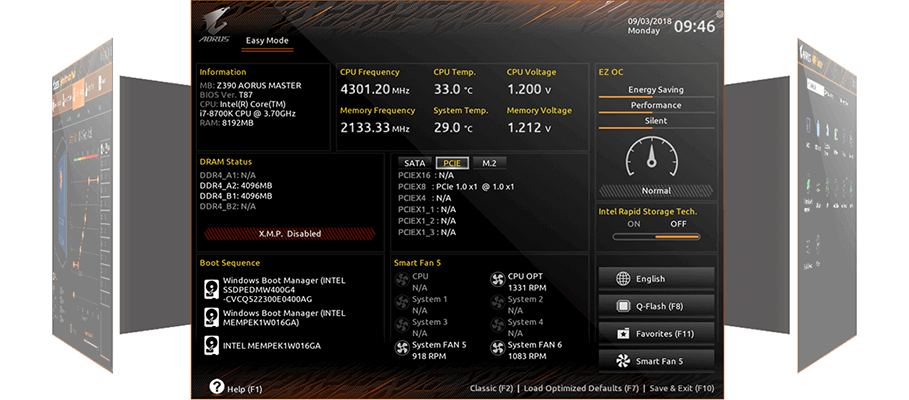Image resolution: width=909 pixels, height=400 pixels.
Task: Click the System FAN 6 fan icon
Action: point(497,348)
